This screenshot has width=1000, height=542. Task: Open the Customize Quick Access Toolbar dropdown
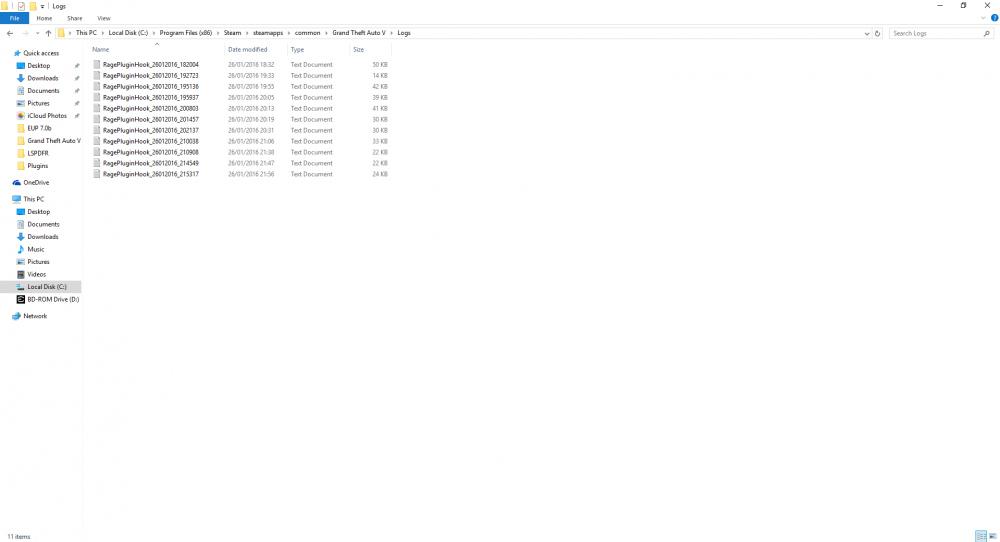(42, 6)
